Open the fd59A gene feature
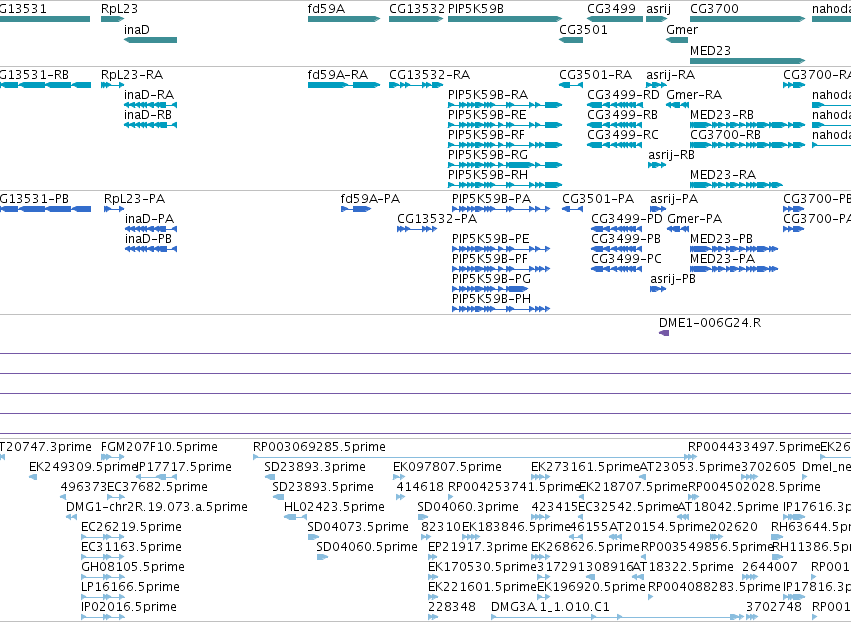Image resolution: width=851 pixels, height=622 pixels. pos(344,20)
